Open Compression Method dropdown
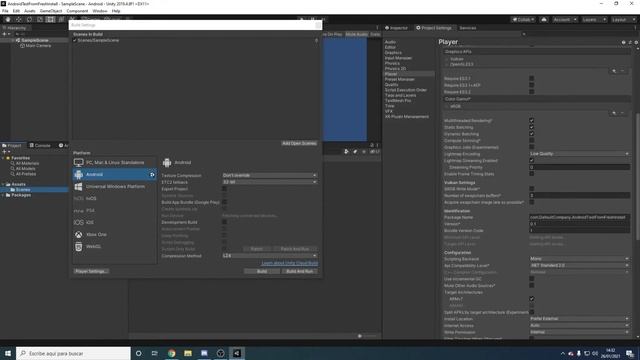The height and width of the screenshot is (360, 640). 269,256
